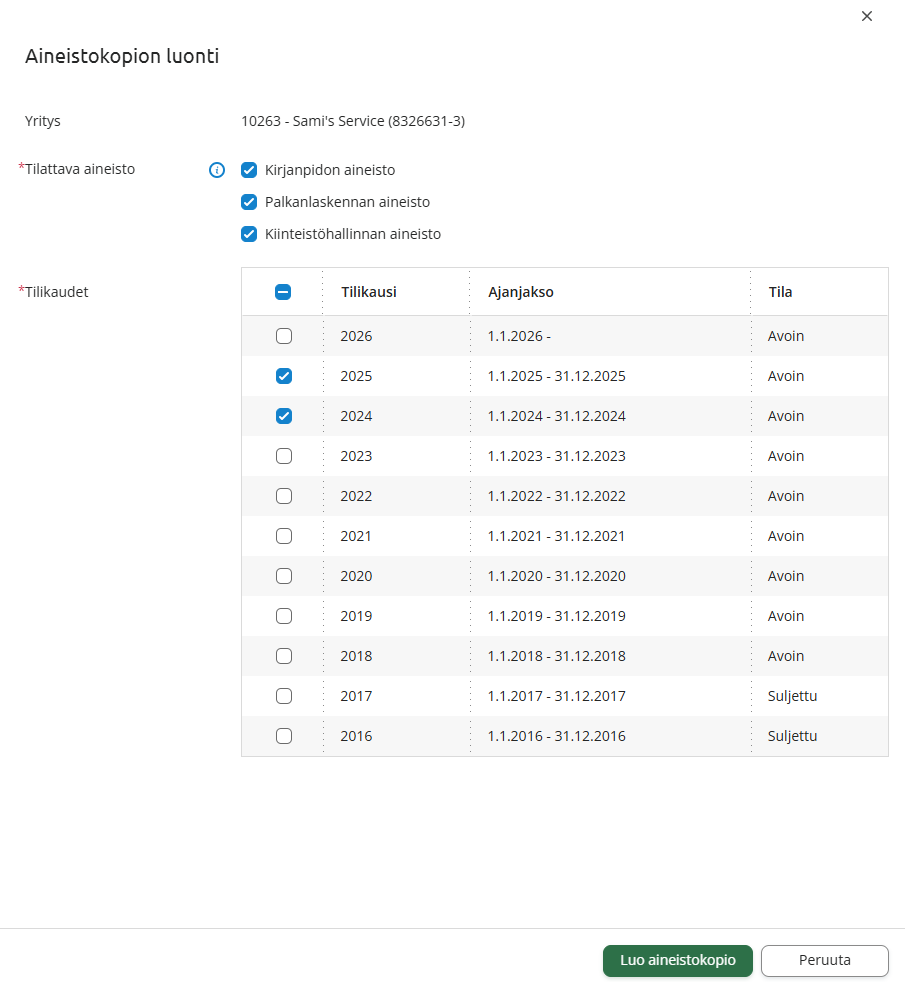Click the Suljettu status of year 2017
Viewport: 905px width, 982px height.
pos(792,696)
